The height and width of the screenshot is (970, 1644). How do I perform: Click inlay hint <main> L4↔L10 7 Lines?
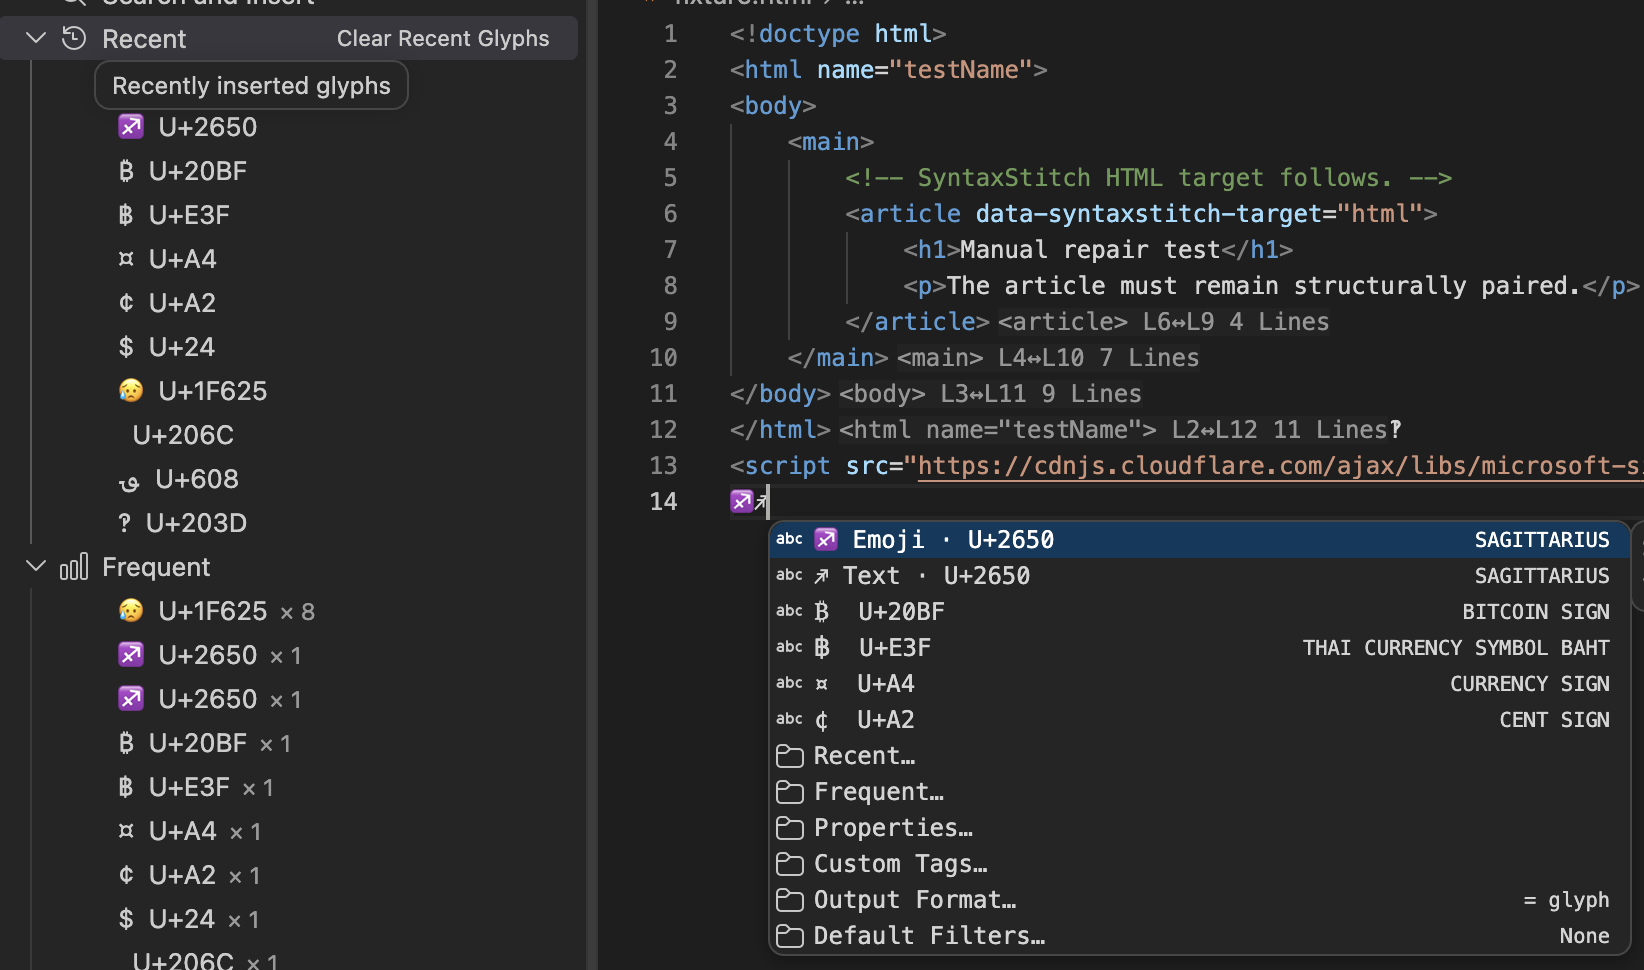(x=1047, y=358)
